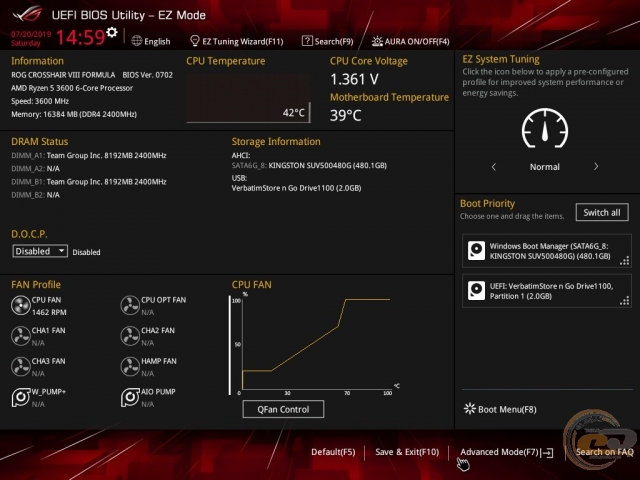Open Boot Menu(F8)

(500, 409)
